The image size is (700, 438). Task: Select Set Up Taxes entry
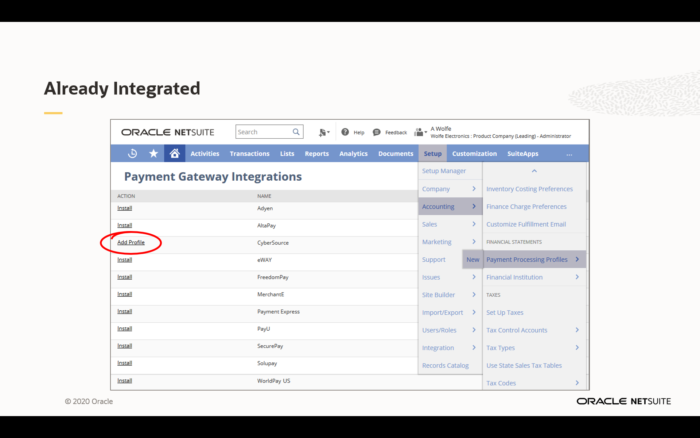(504, 313)
